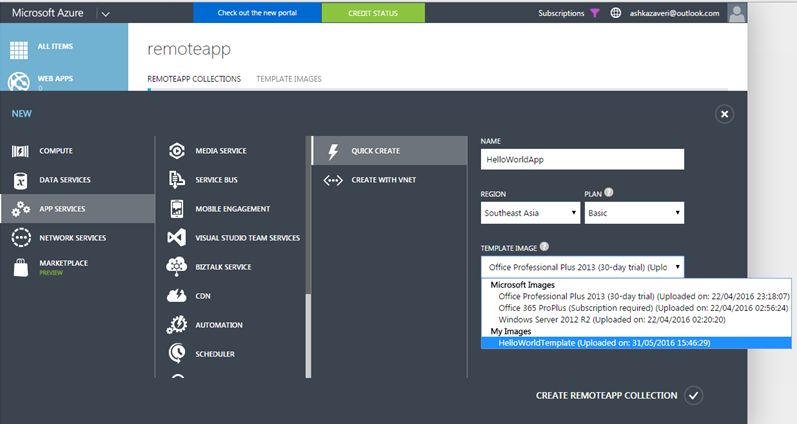Open the Marketplace bag icon
Viewport: 797px width, 424px height.
click(x=21, y=267)
